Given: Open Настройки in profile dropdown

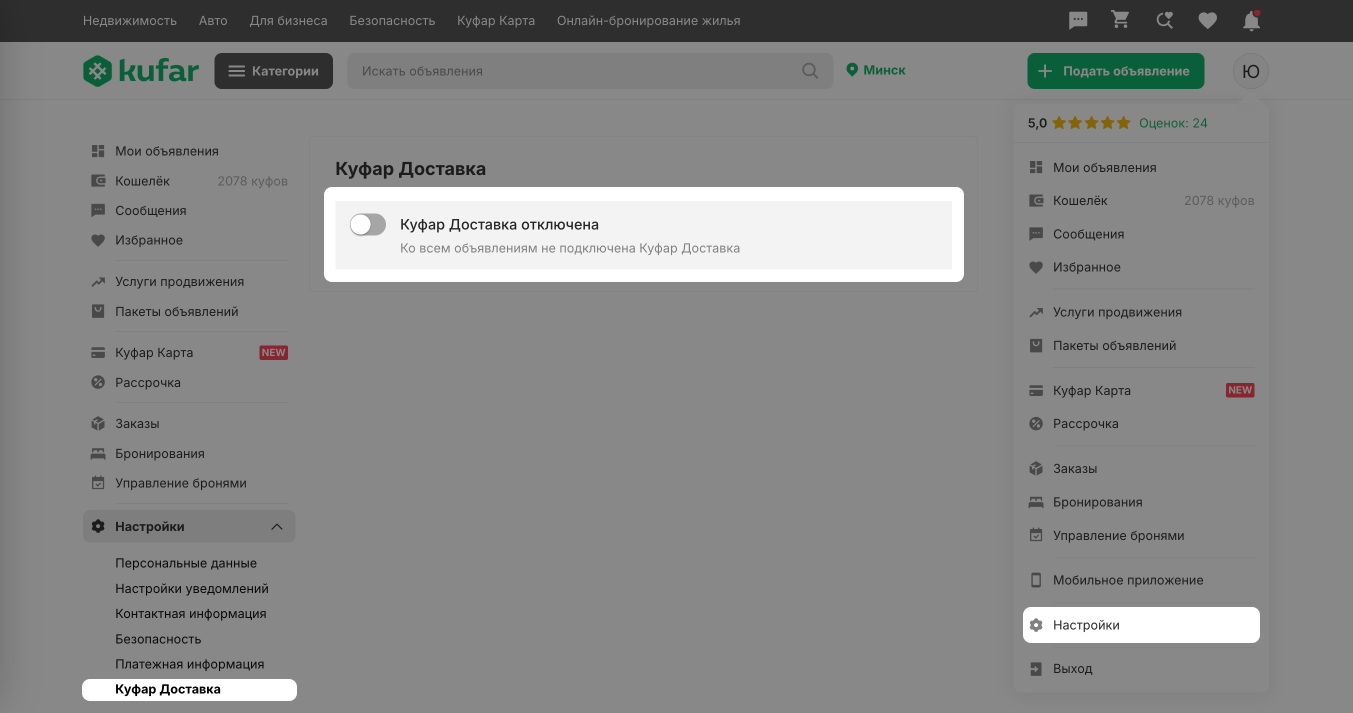Looking at the screenshot, I should point(1141,625).
